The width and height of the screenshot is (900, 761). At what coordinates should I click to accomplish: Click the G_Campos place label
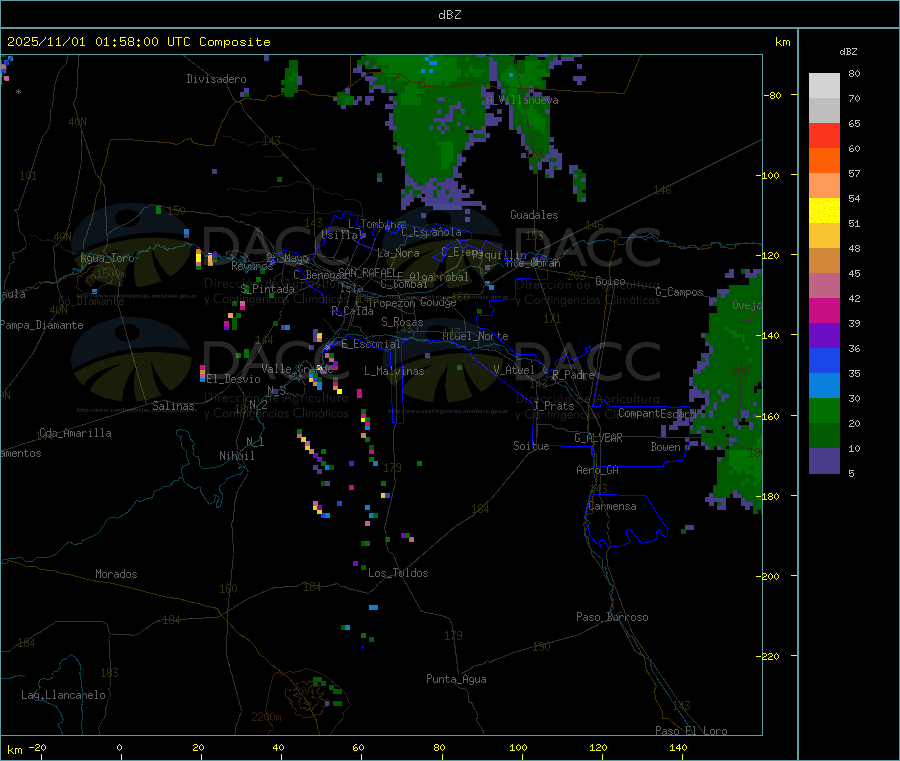click(x=680, y=292)
